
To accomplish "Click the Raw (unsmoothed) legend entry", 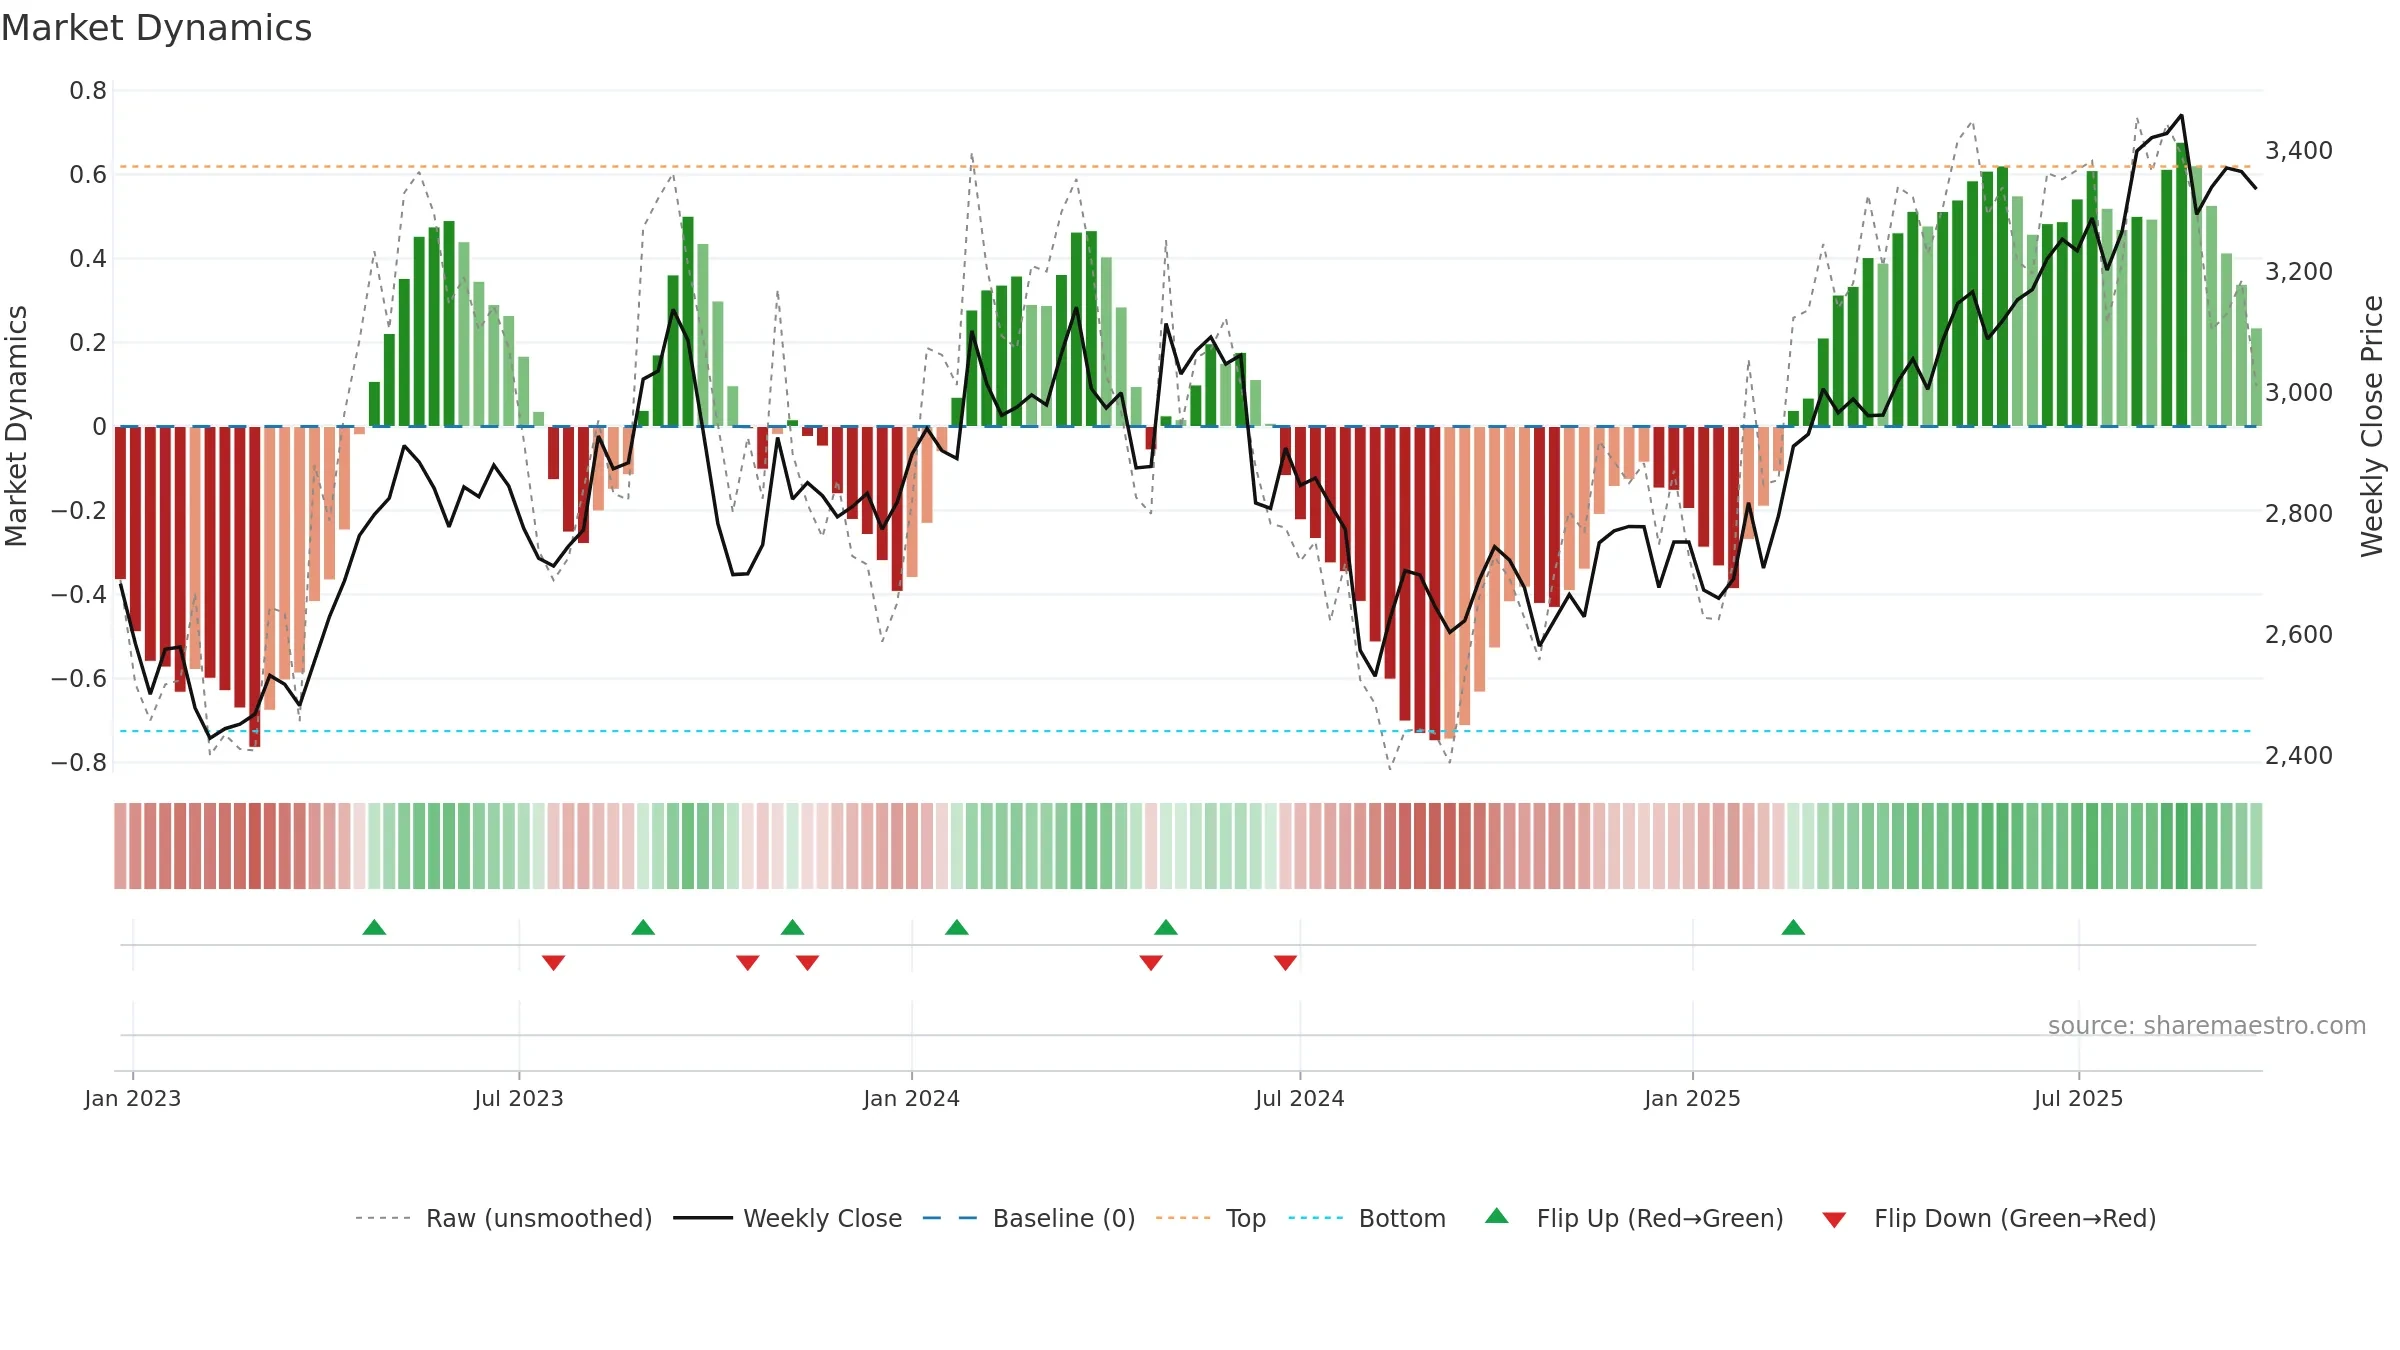I will tap(504, 1218).
